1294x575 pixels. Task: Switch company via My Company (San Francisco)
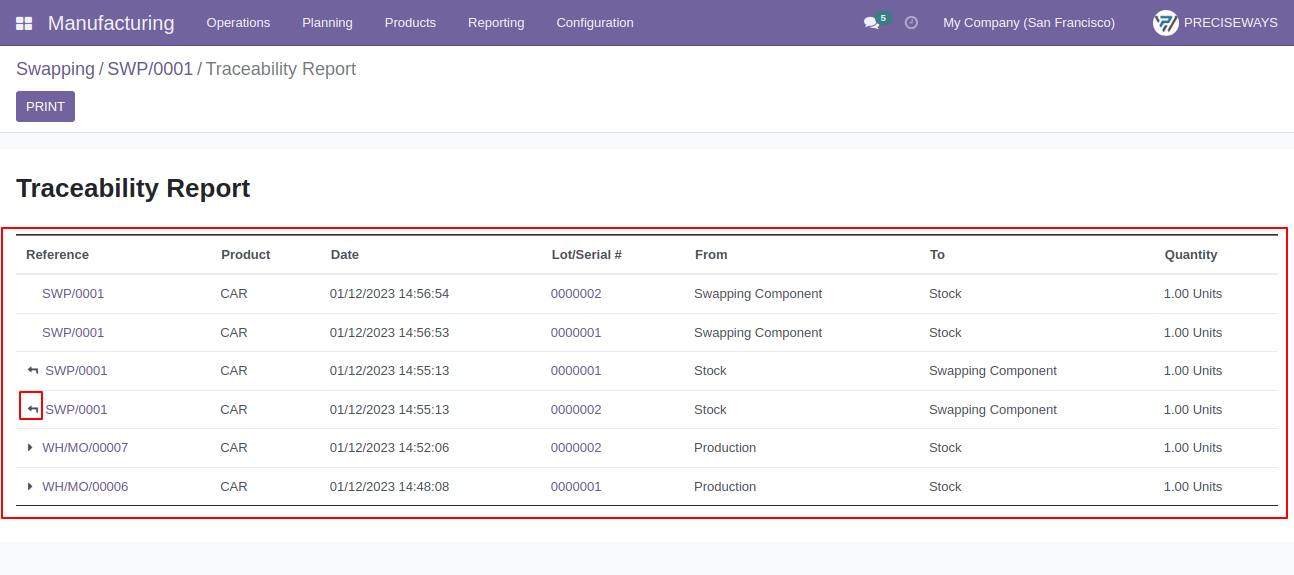[x=1029, y=22]
